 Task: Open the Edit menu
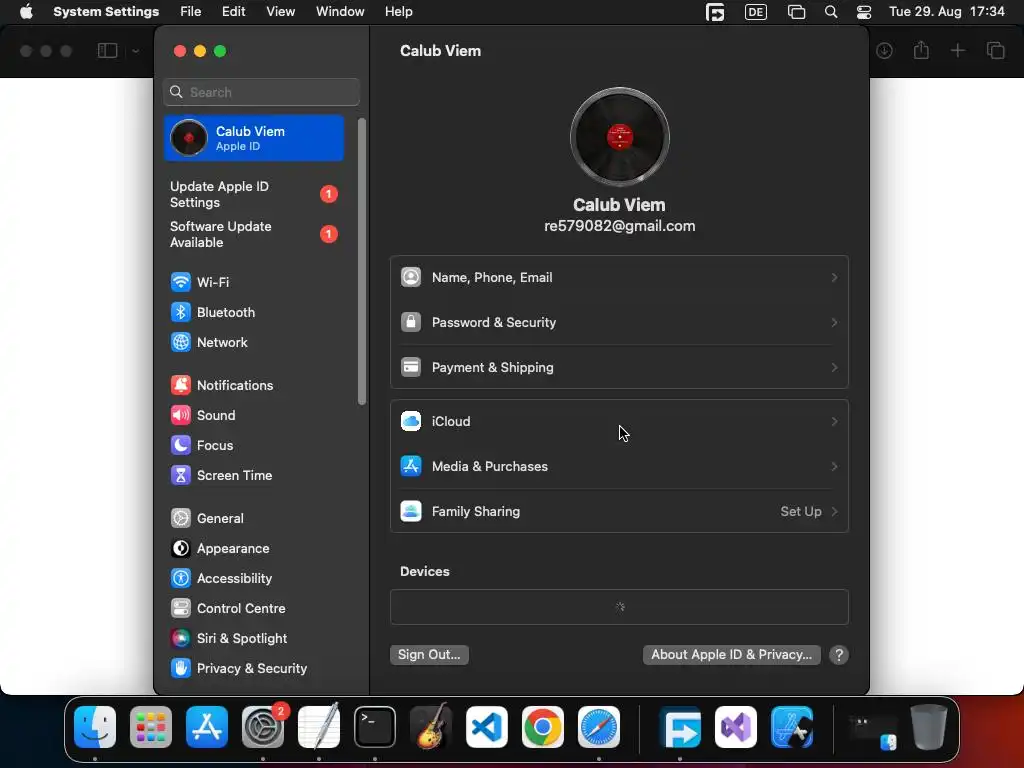point(234,12)
